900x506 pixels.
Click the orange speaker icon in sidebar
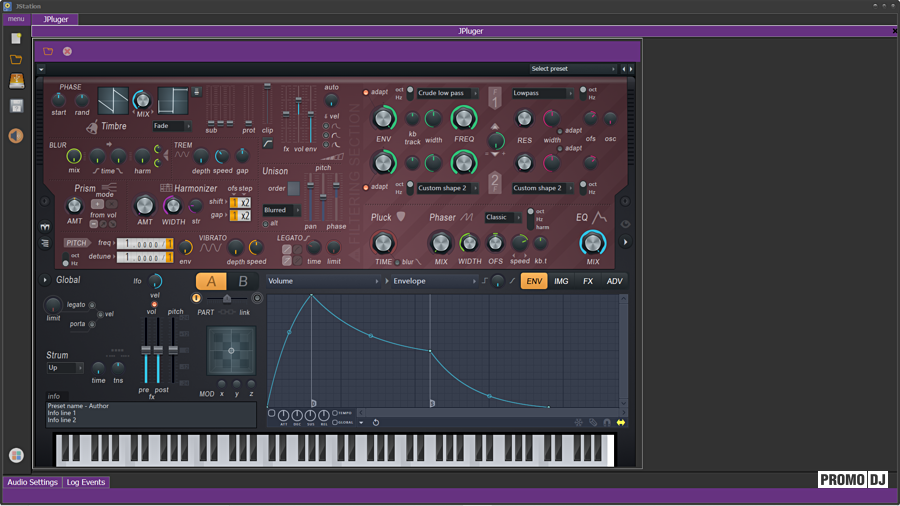tap(16, 136)
